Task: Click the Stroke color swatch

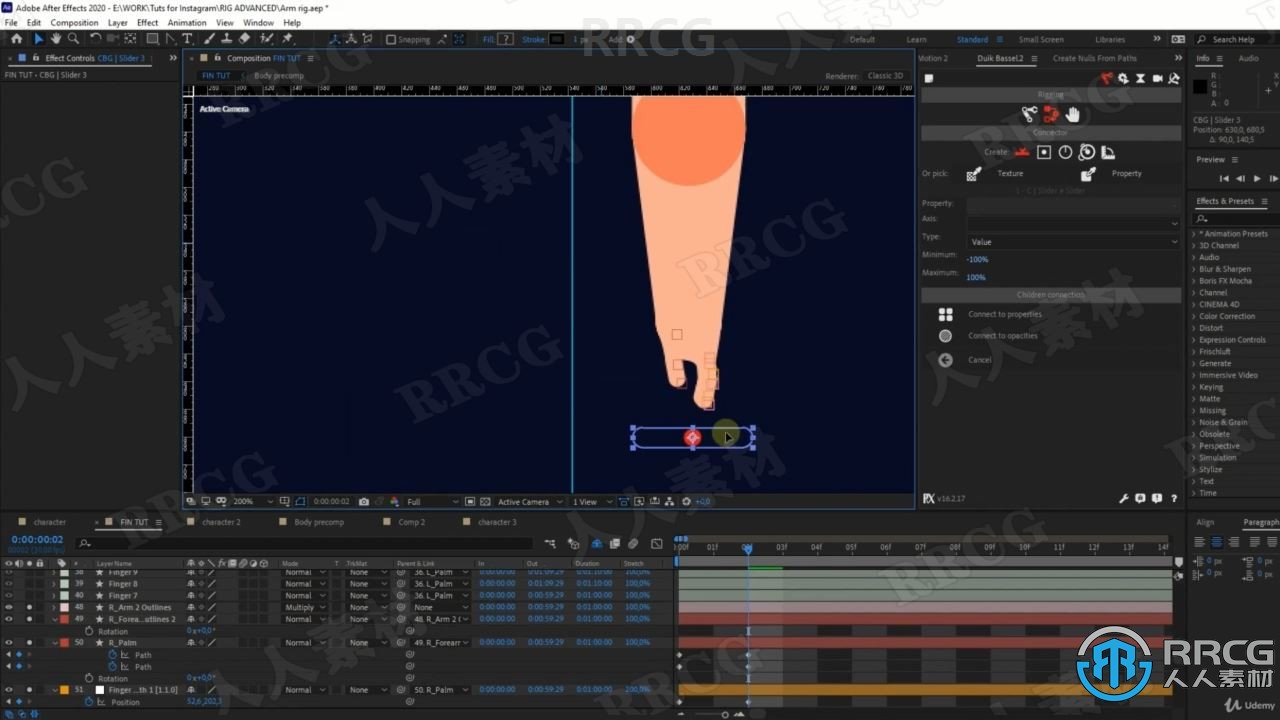Action: pyautogui.click(x=557, y=40)
